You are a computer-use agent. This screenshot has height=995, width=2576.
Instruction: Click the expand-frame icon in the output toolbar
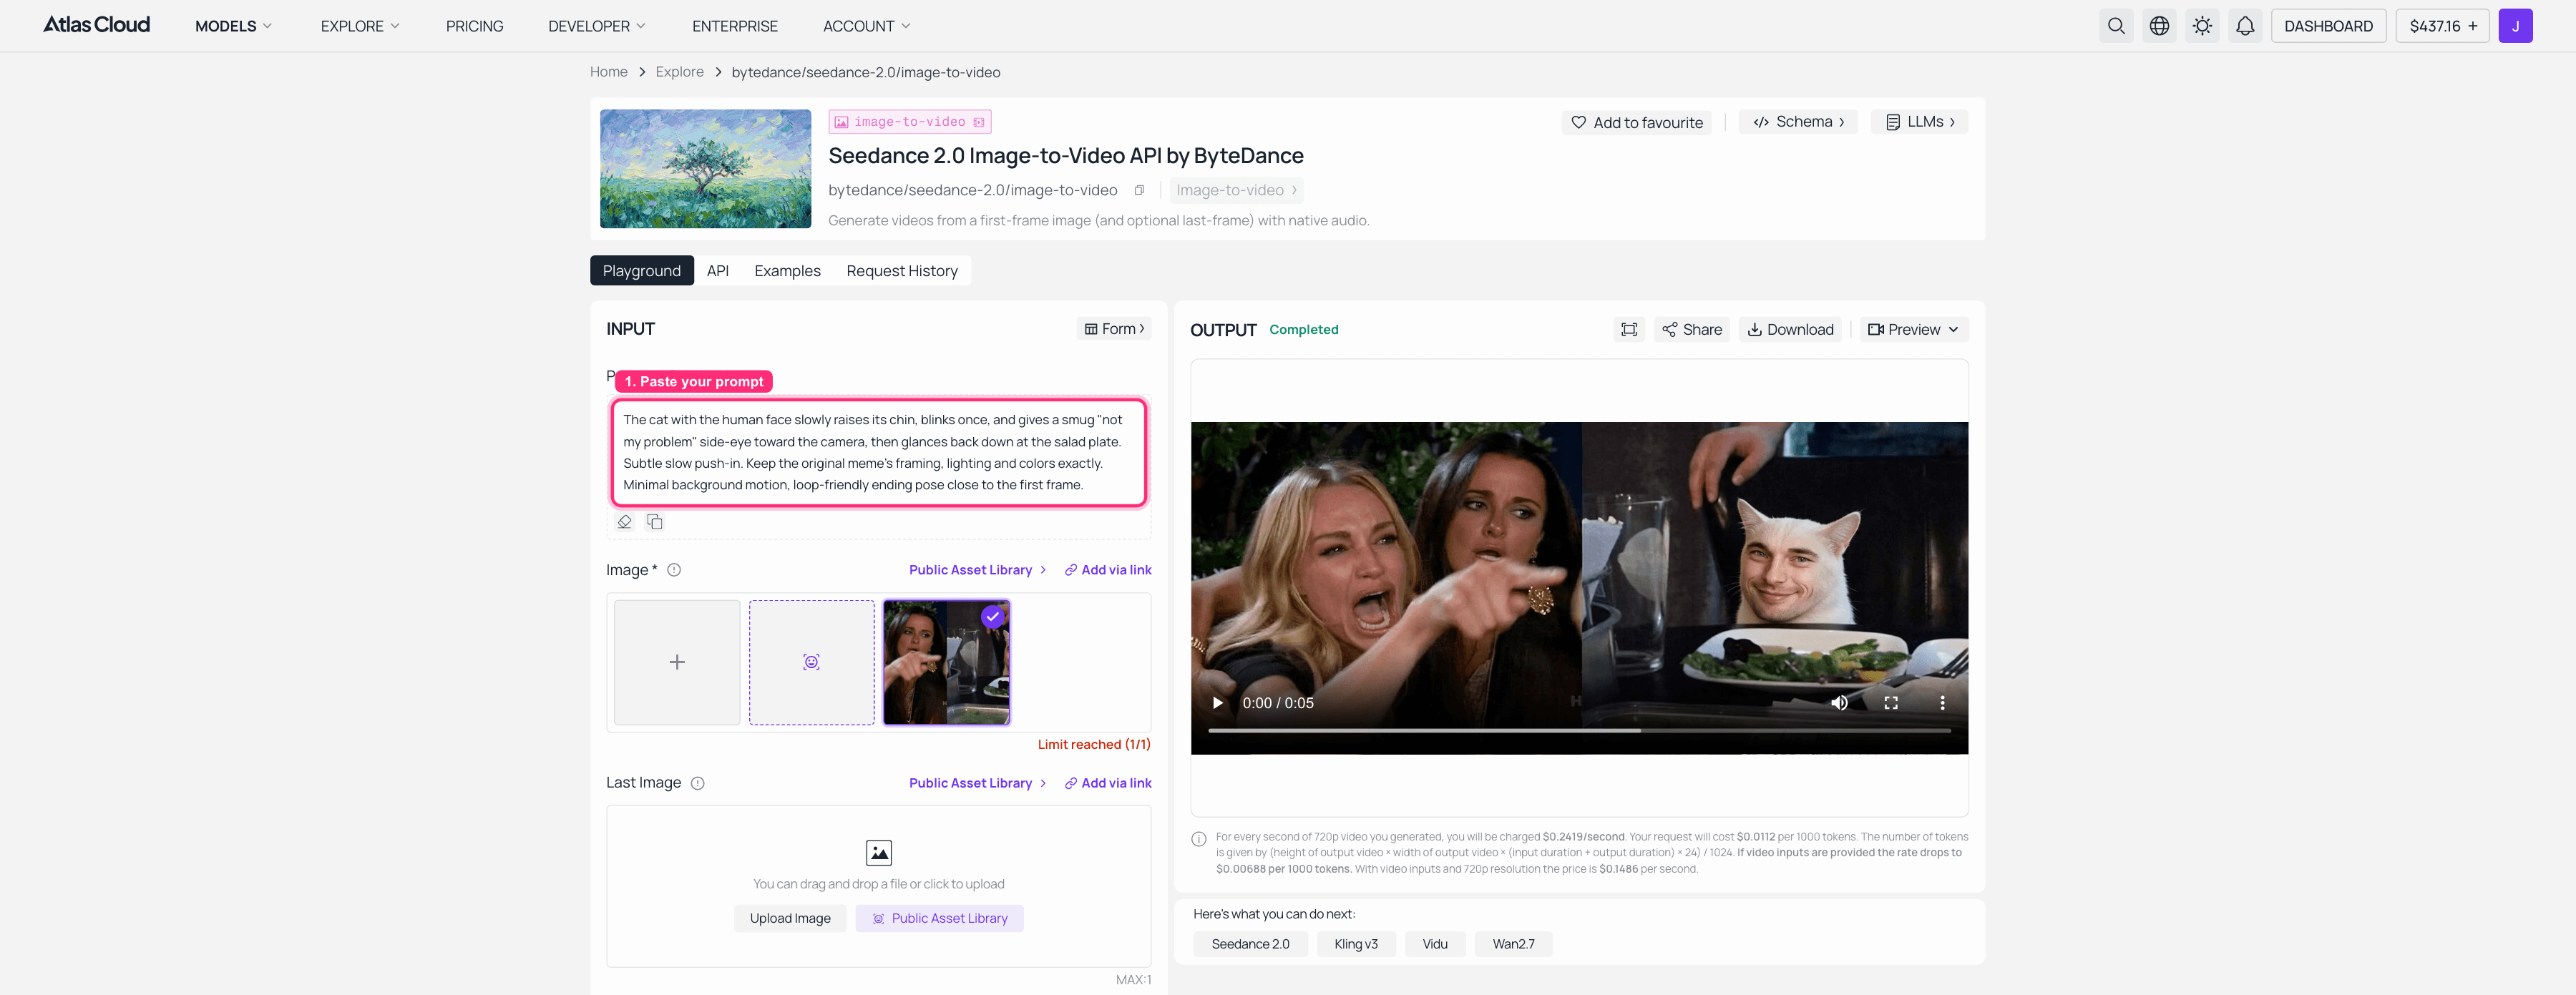[1629, 329]
